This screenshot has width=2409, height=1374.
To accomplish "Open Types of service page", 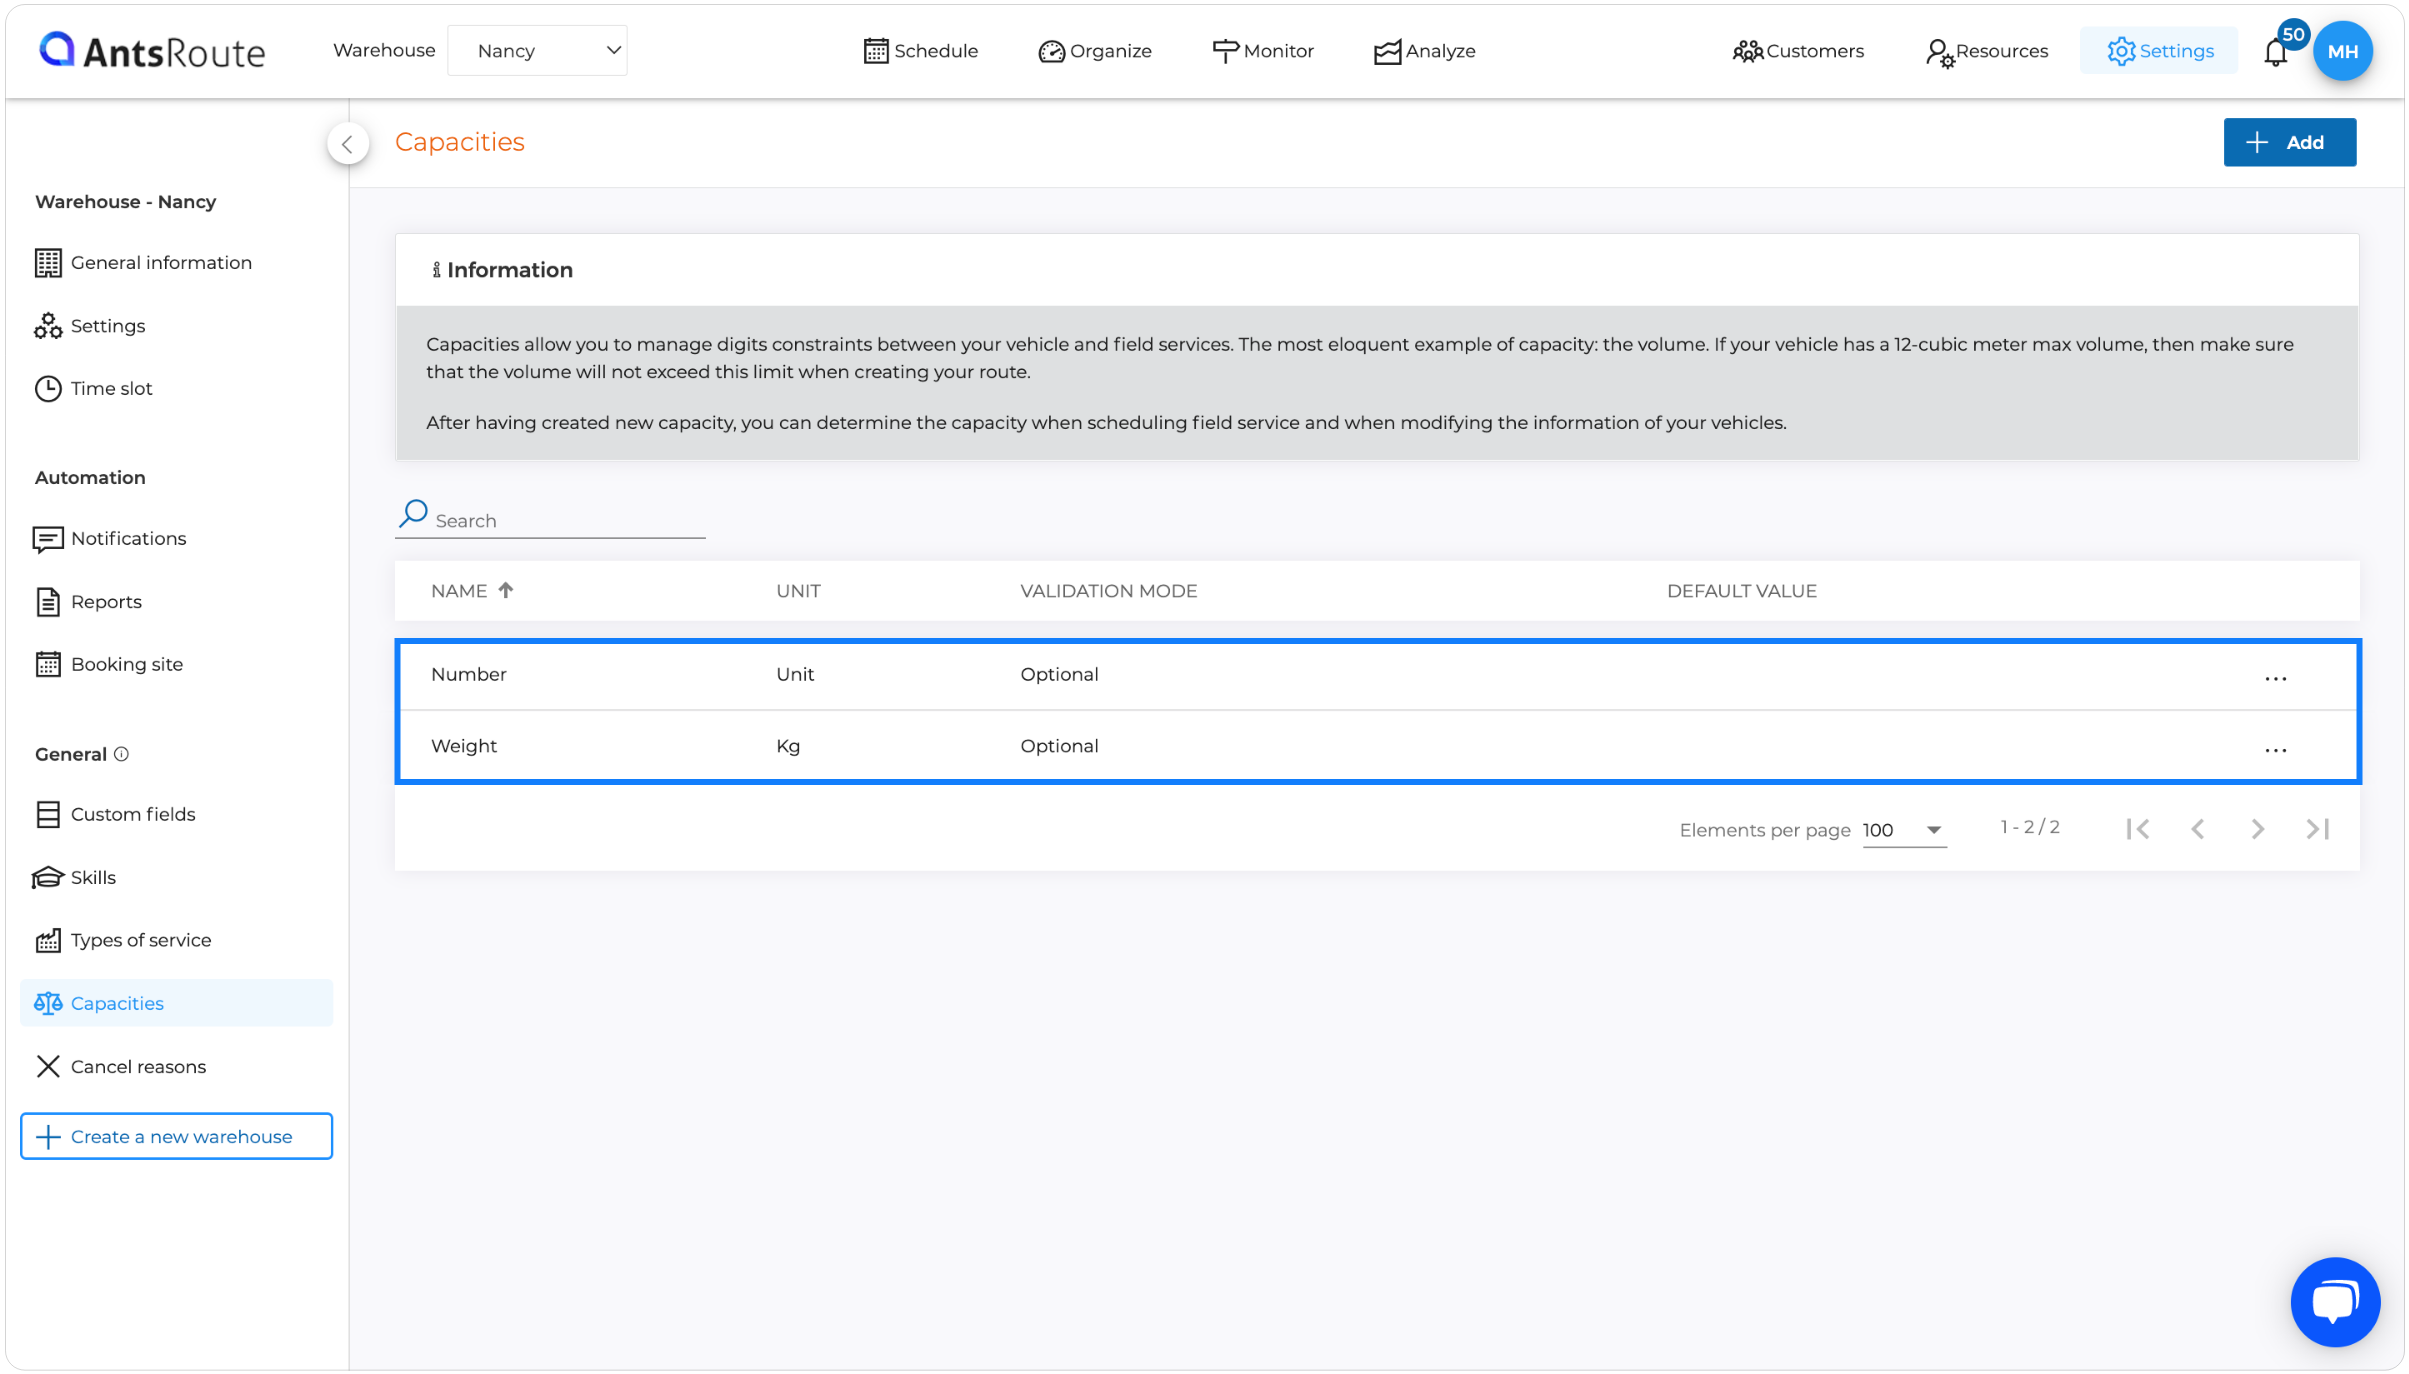I will tap(123, 941).
